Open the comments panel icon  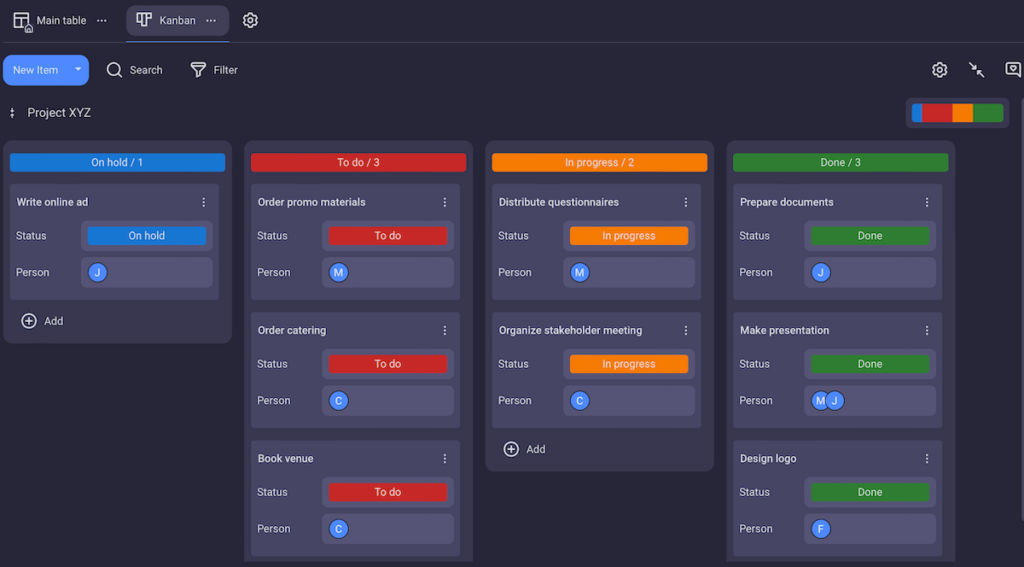1013,70
